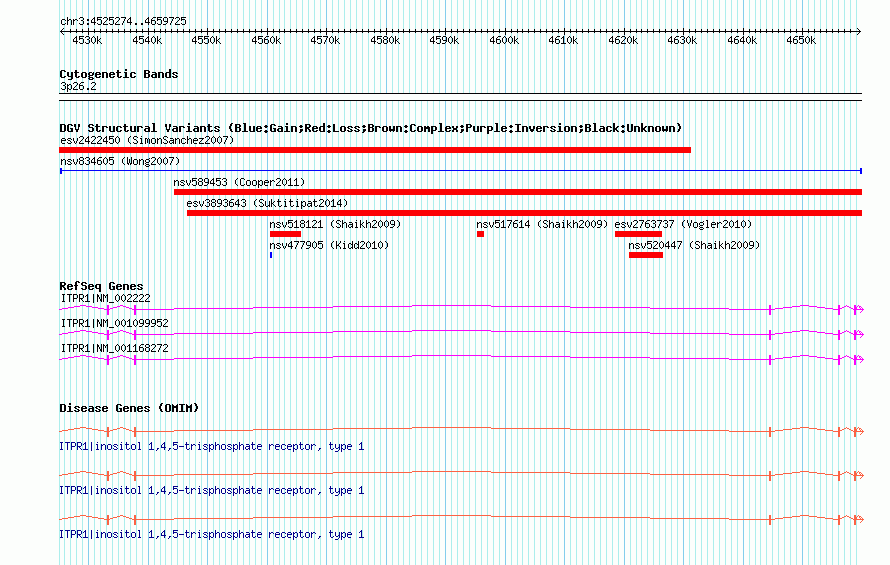Click the 4650k ruler tick label

click(x=801, y=40)
